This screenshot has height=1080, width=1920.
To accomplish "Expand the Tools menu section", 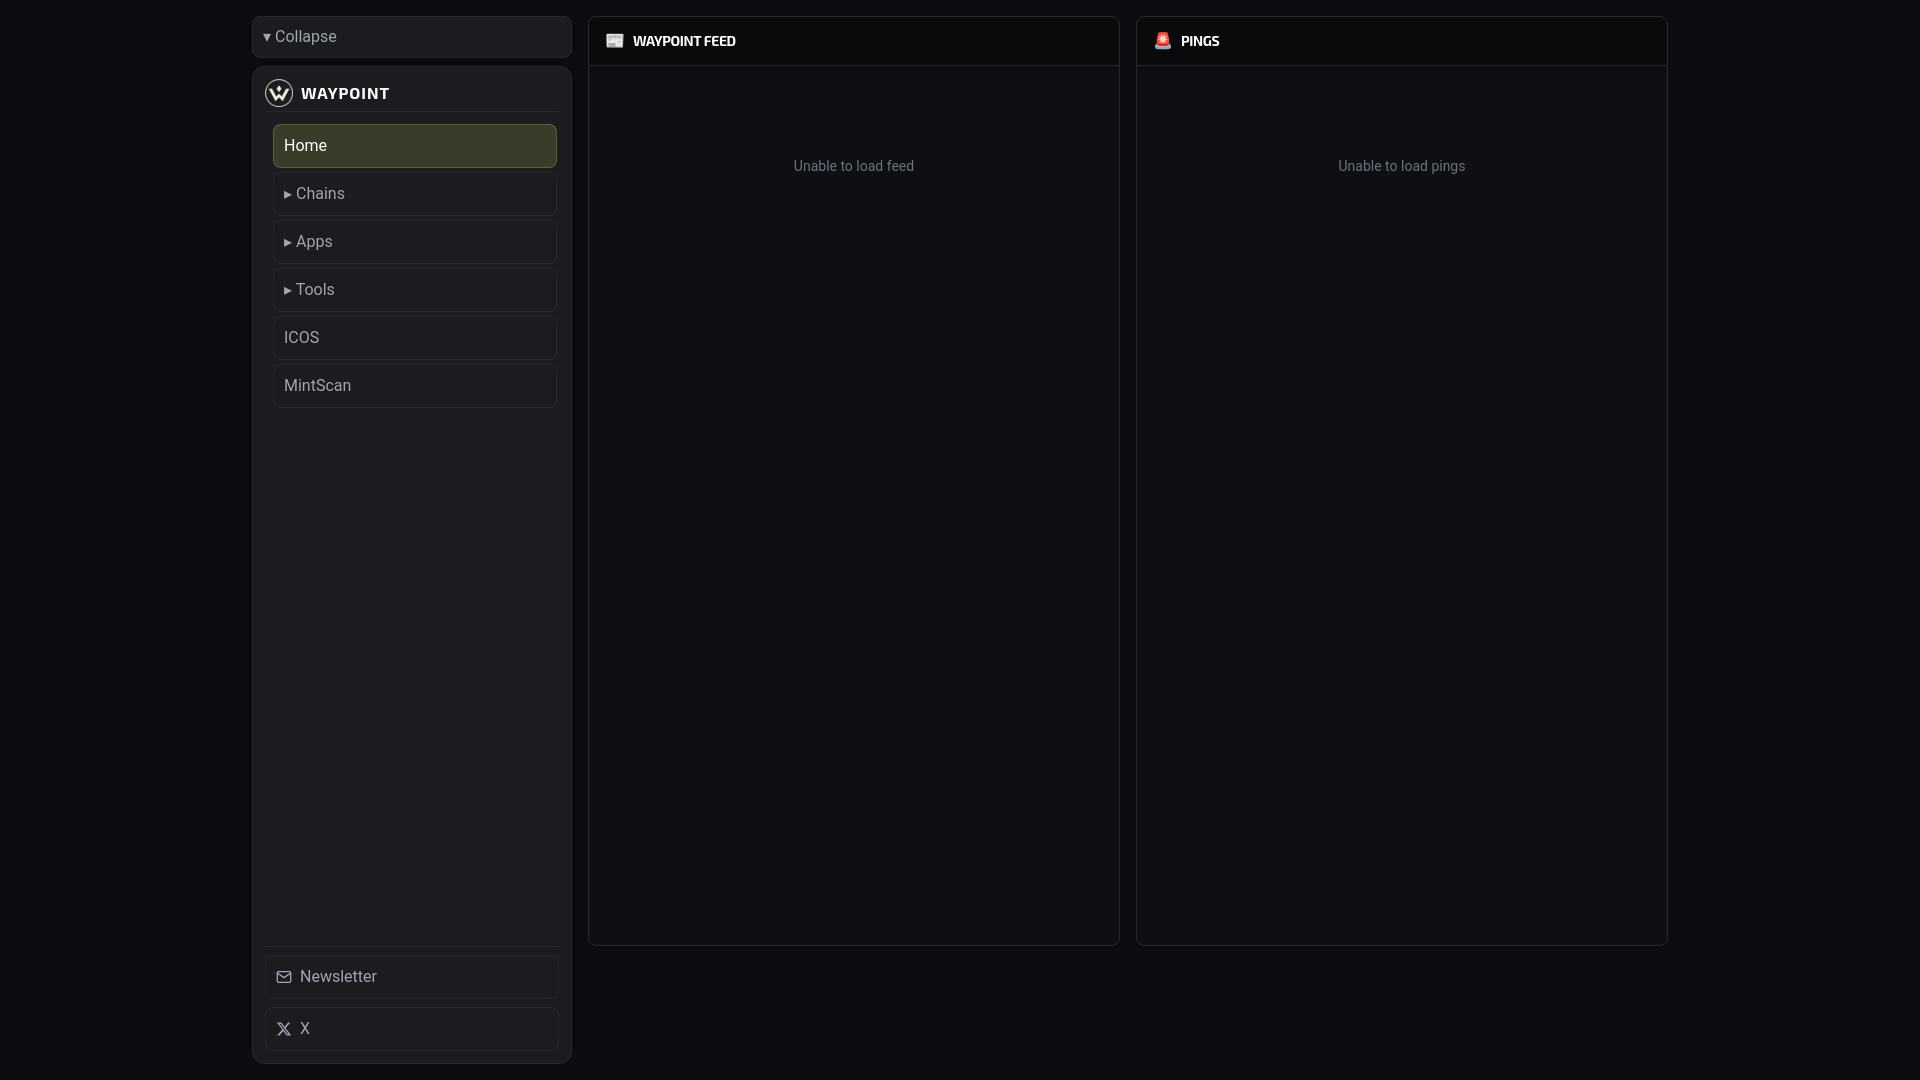I will [x=415, y=290].
